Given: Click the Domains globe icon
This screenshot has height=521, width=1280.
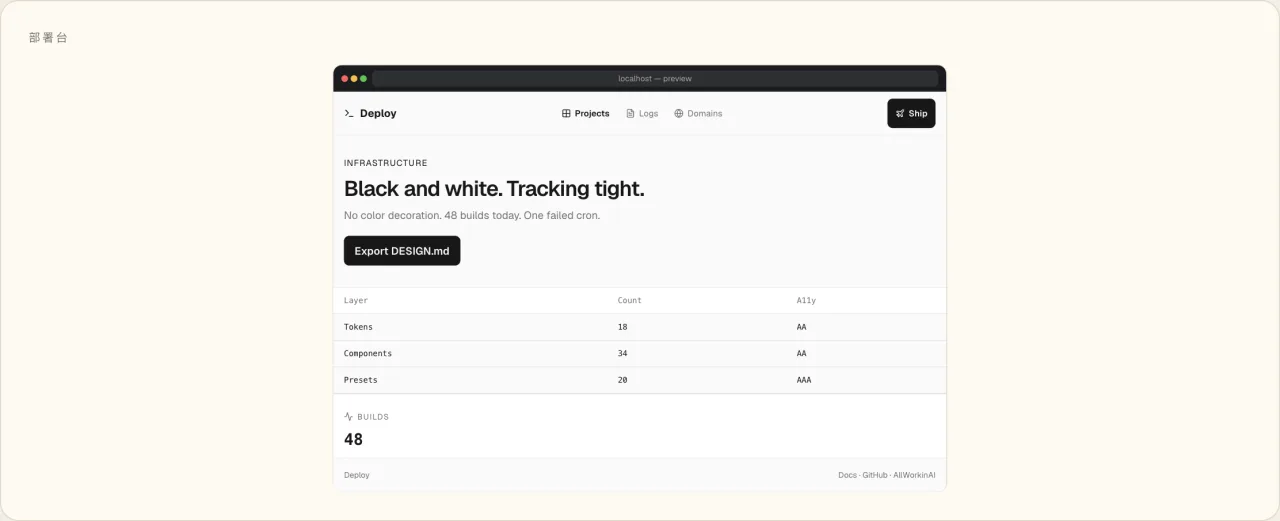Looking at the screenshot, I should 679,114.
